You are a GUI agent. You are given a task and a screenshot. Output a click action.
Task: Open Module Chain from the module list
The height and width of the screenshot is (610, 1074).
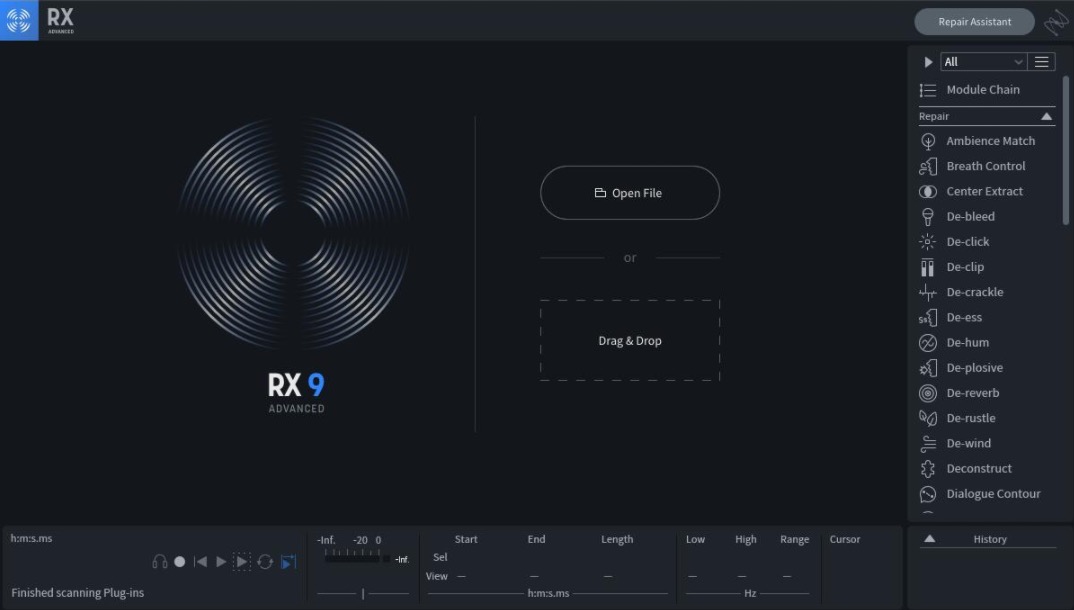coord(982,90)
